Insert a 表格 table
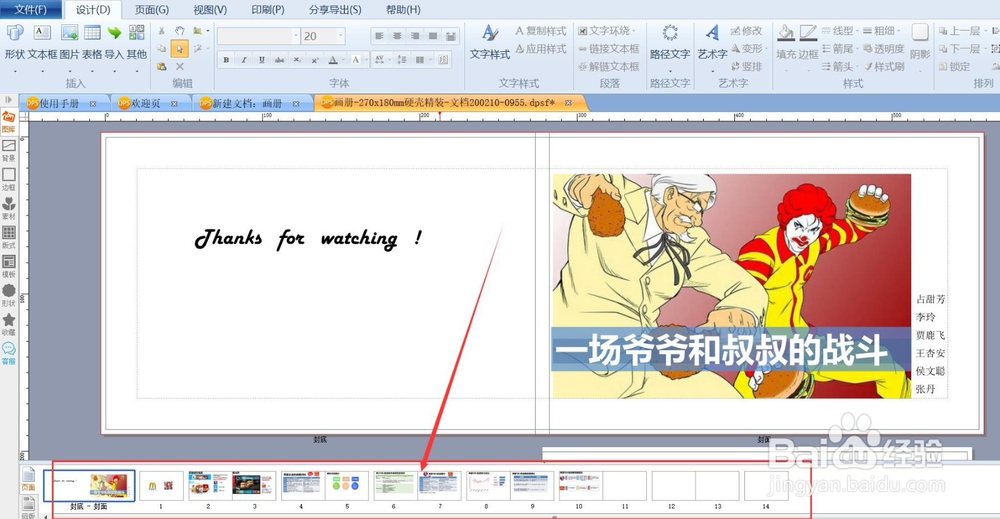This screenshot has width=1000, height=519. [92, 42]
